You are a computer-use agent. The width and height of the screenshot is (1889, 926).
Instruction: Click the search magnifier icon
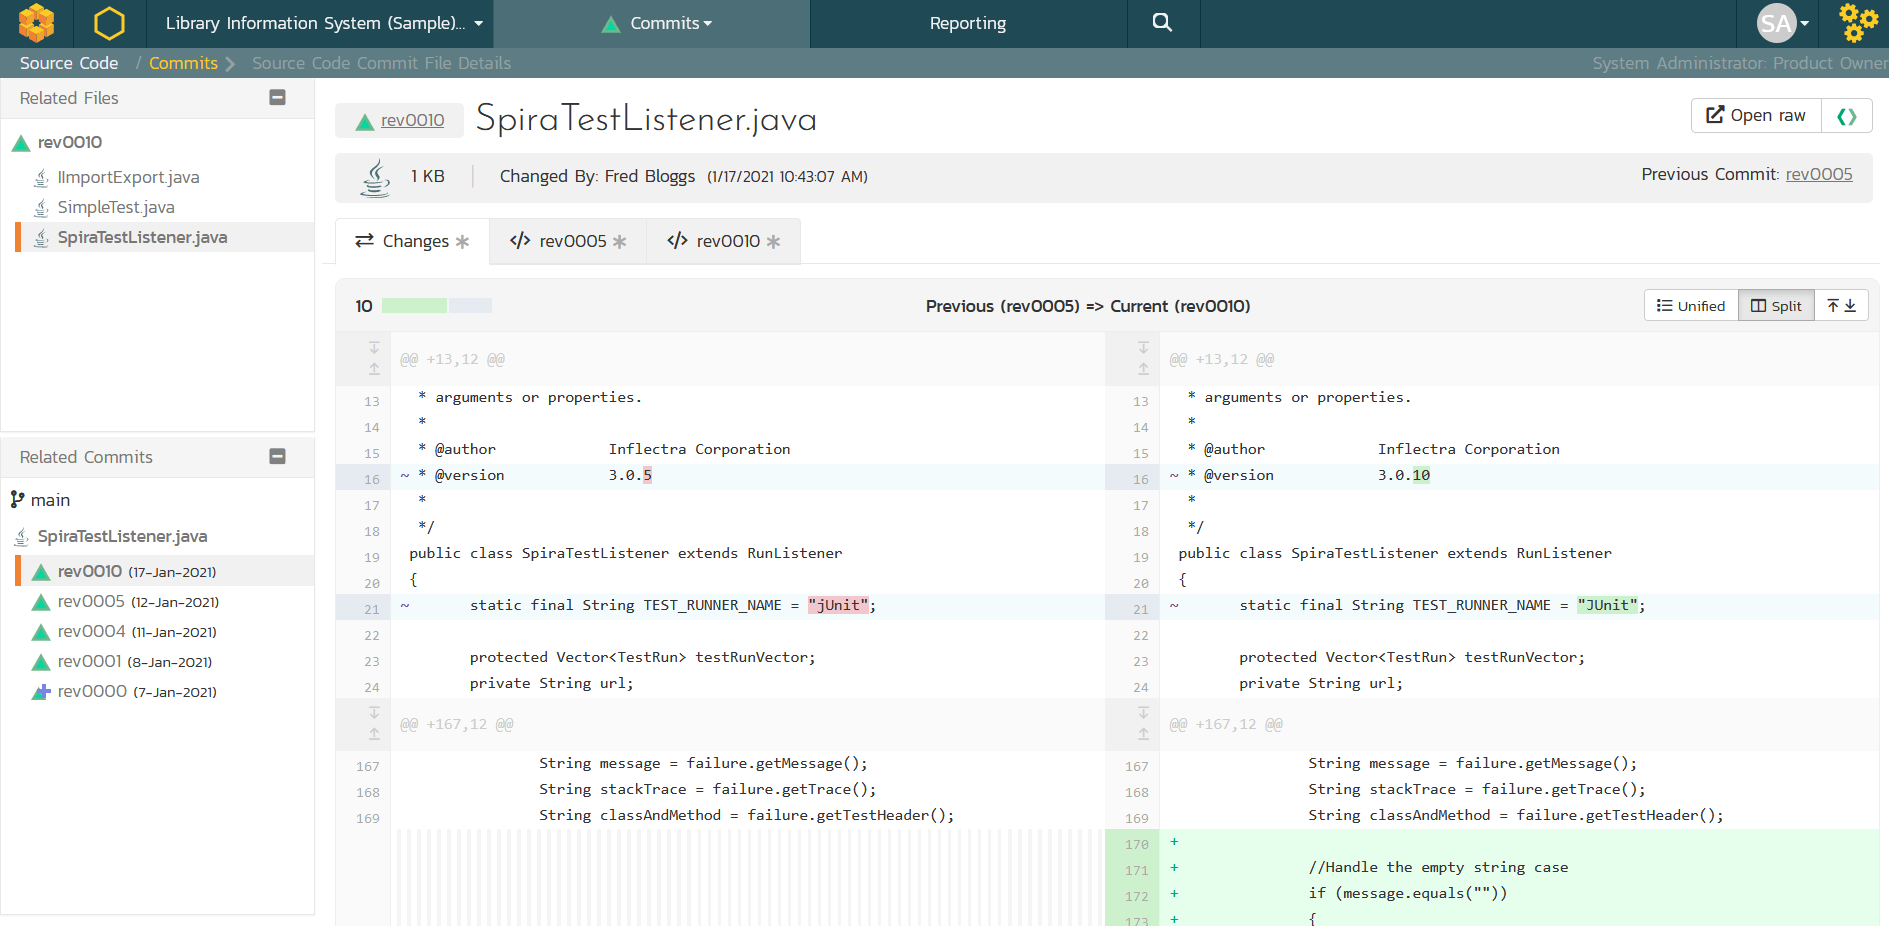click(1162, 23)
